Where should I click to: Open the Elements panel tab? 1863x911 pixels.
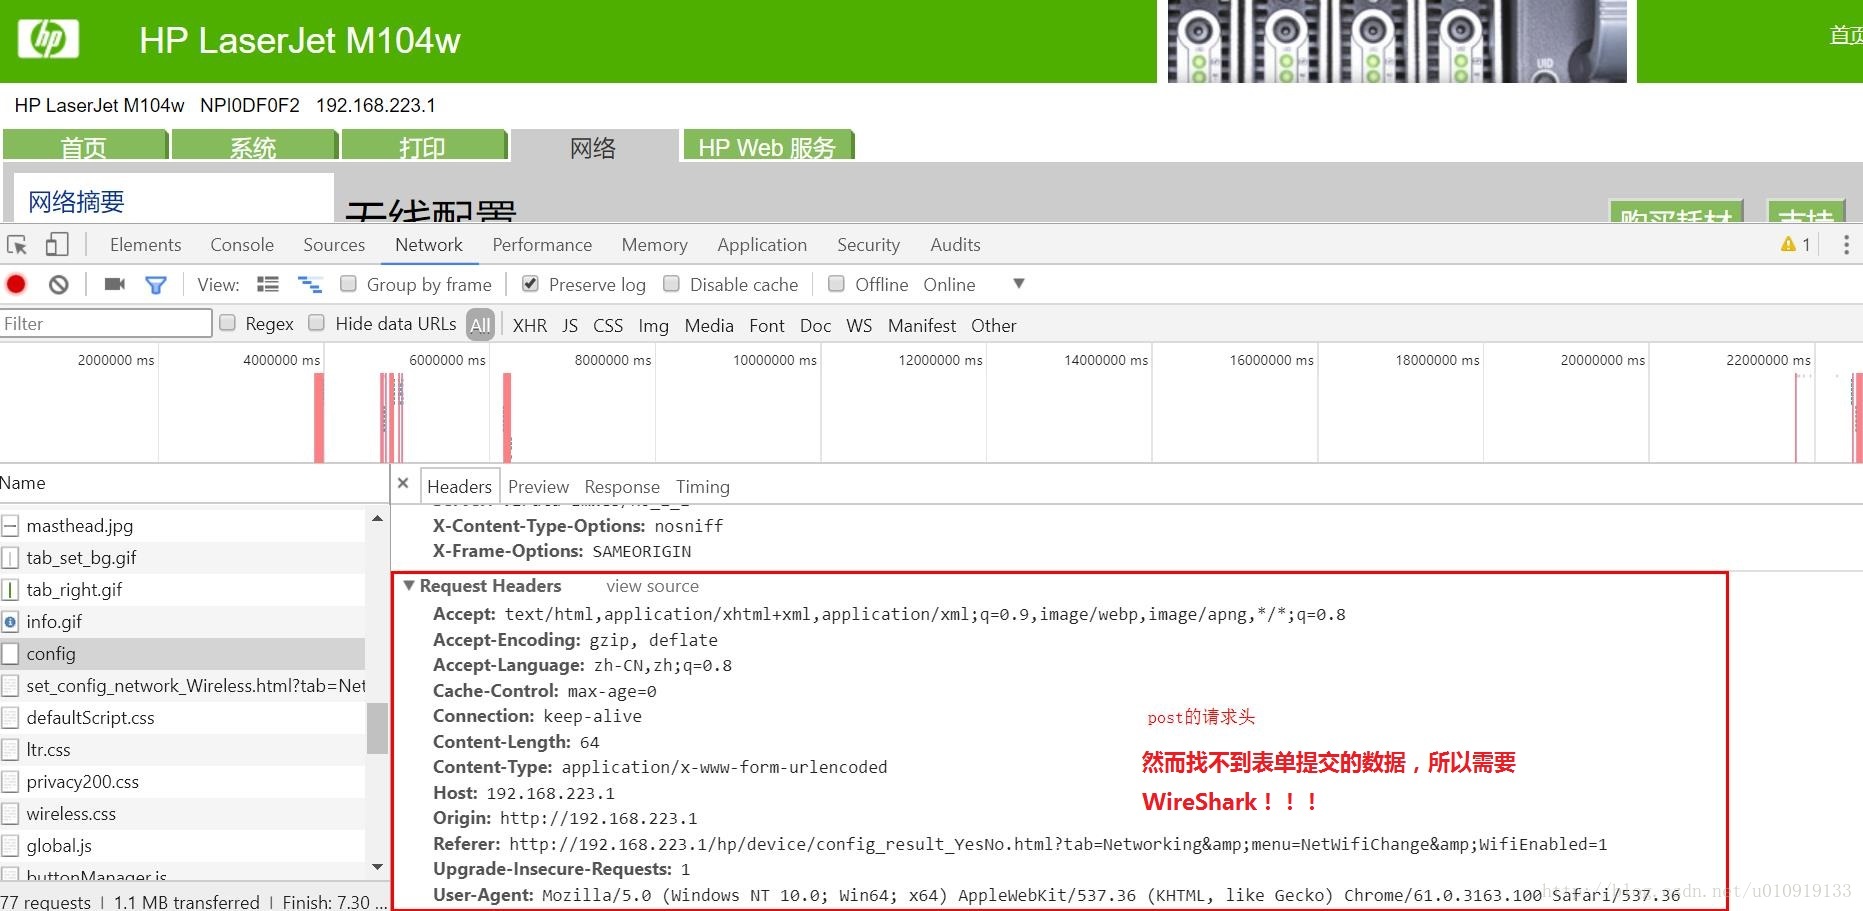pos(145,245)
